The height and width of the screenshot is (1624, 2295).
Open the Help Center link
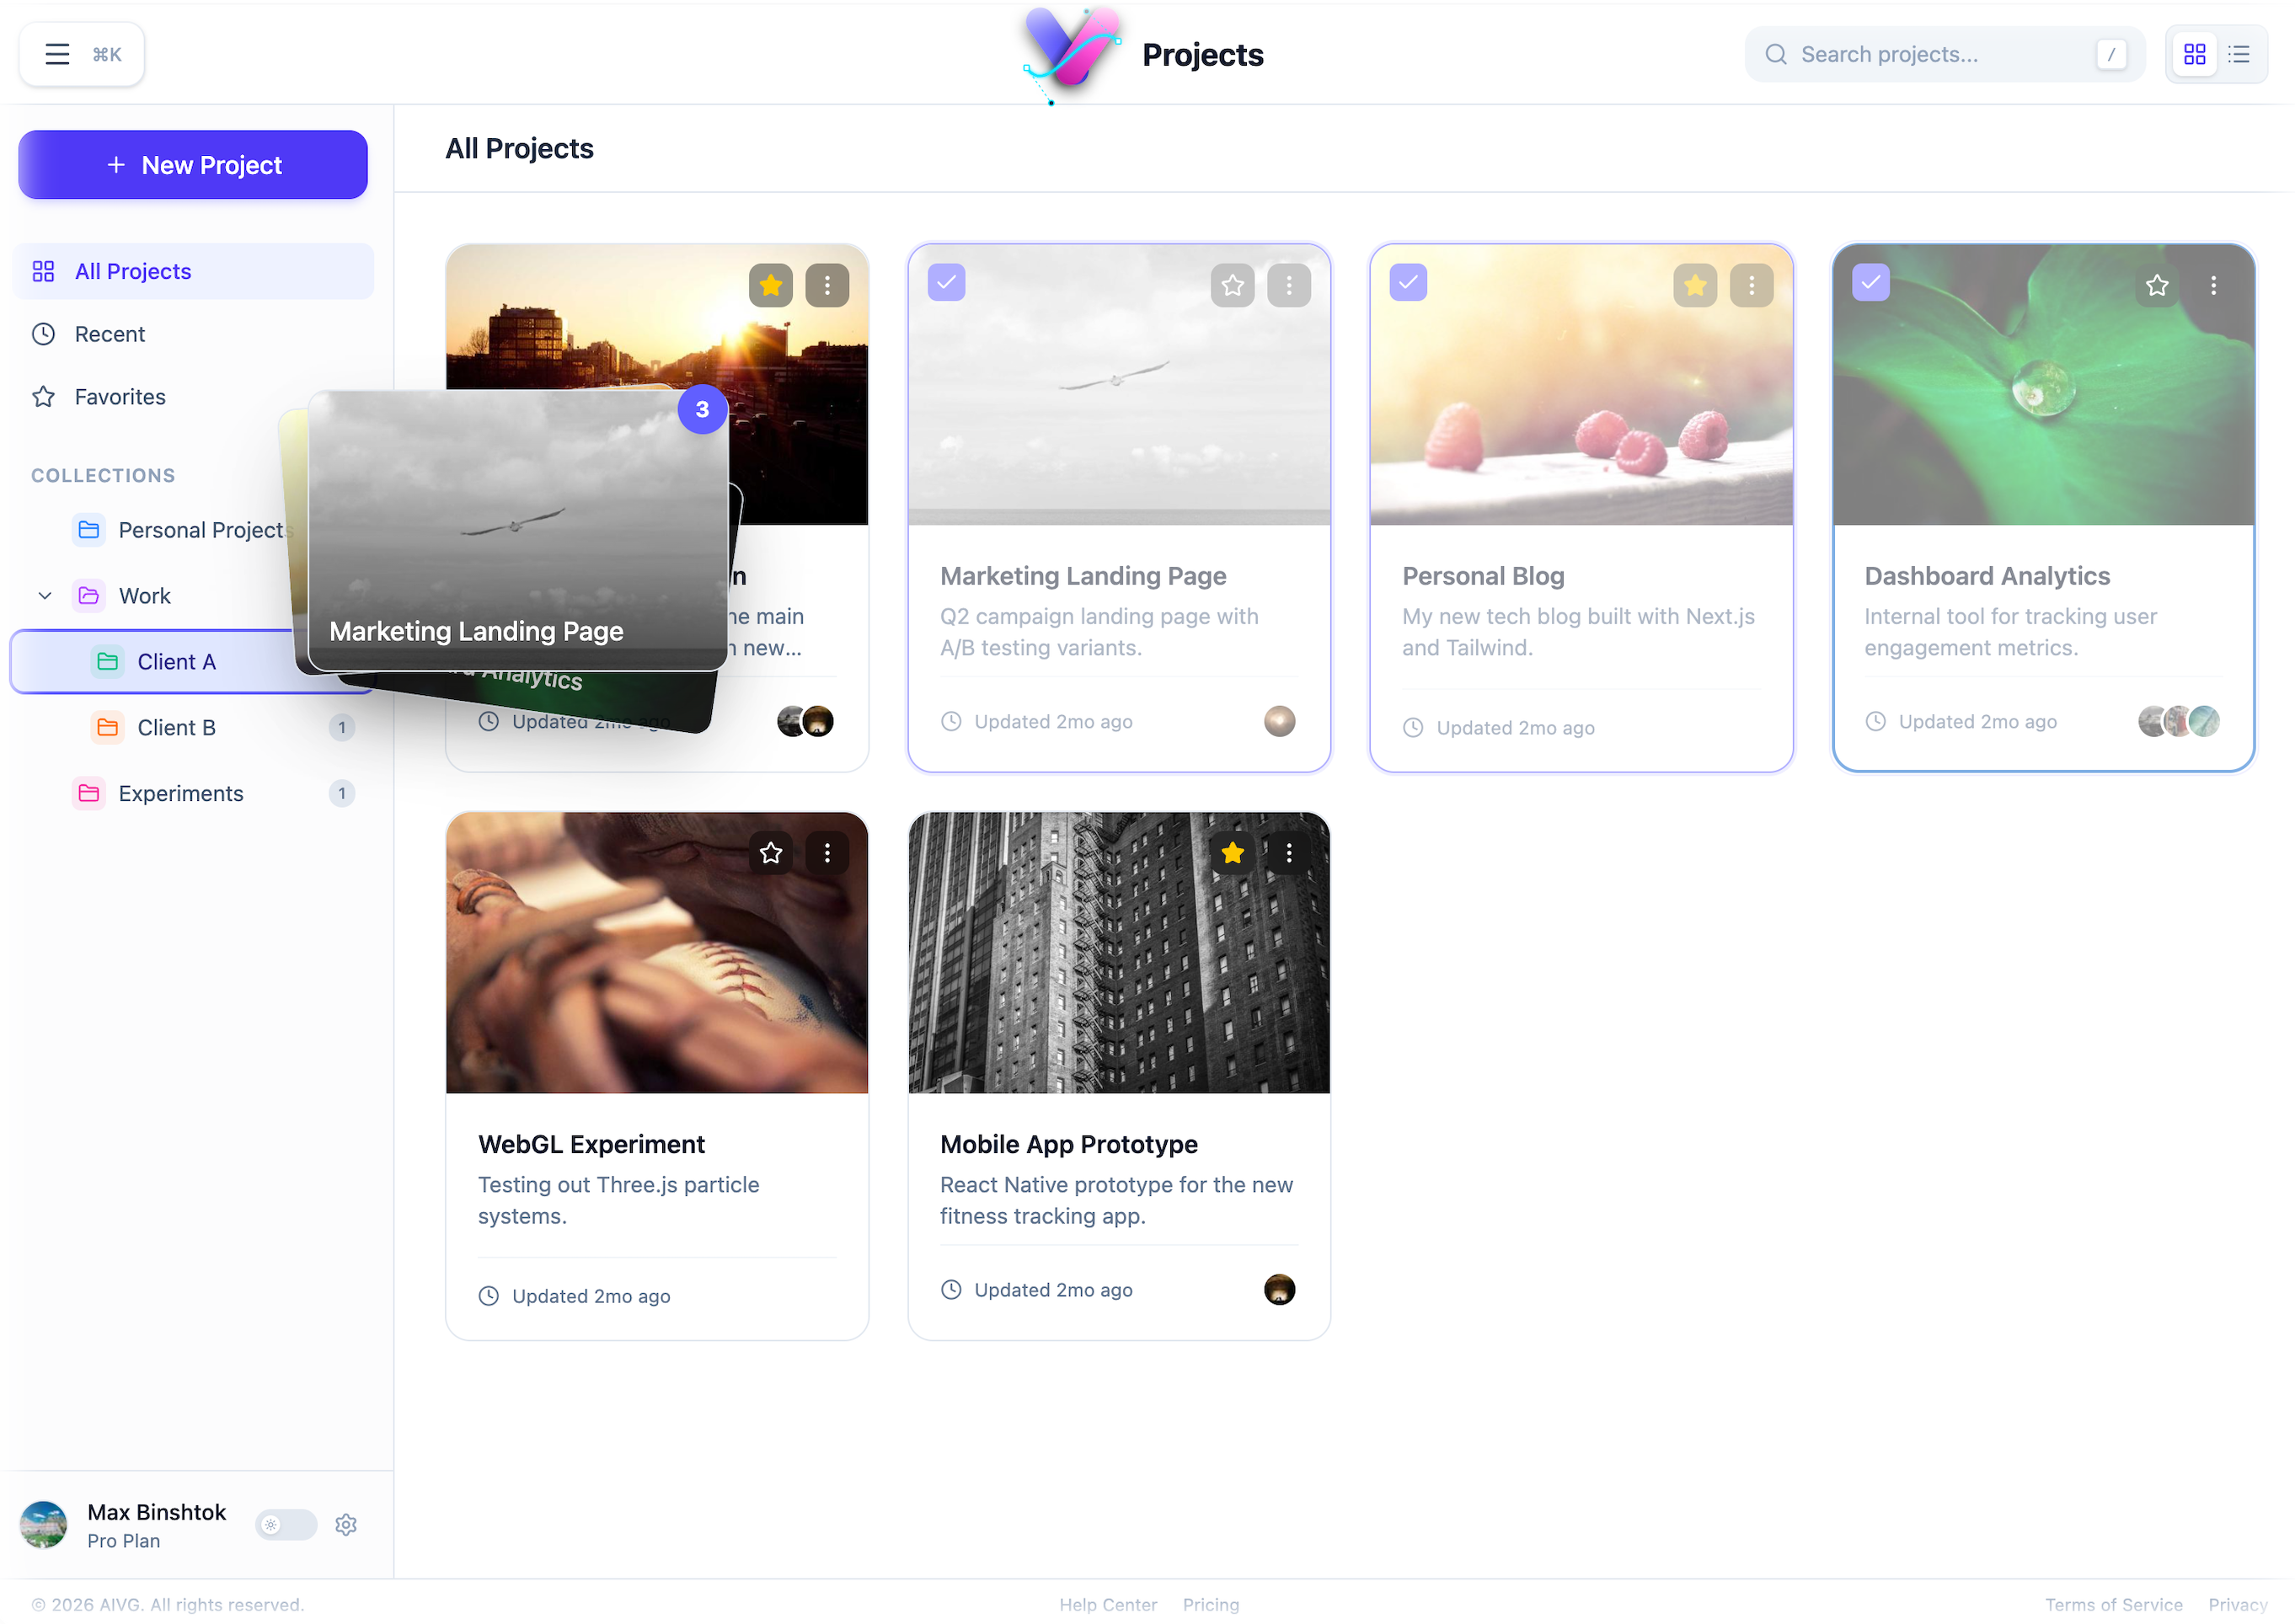[1108, 1603]
